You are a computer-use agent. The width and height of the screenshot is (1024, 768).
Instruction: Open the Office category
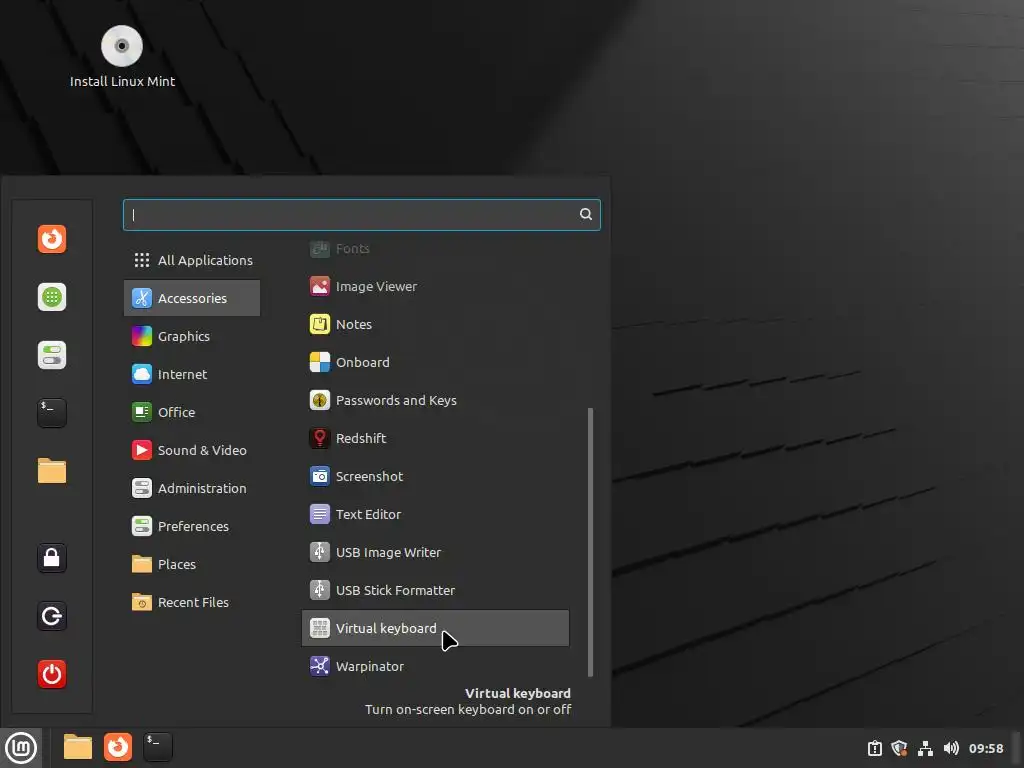(x=192, y=412)
